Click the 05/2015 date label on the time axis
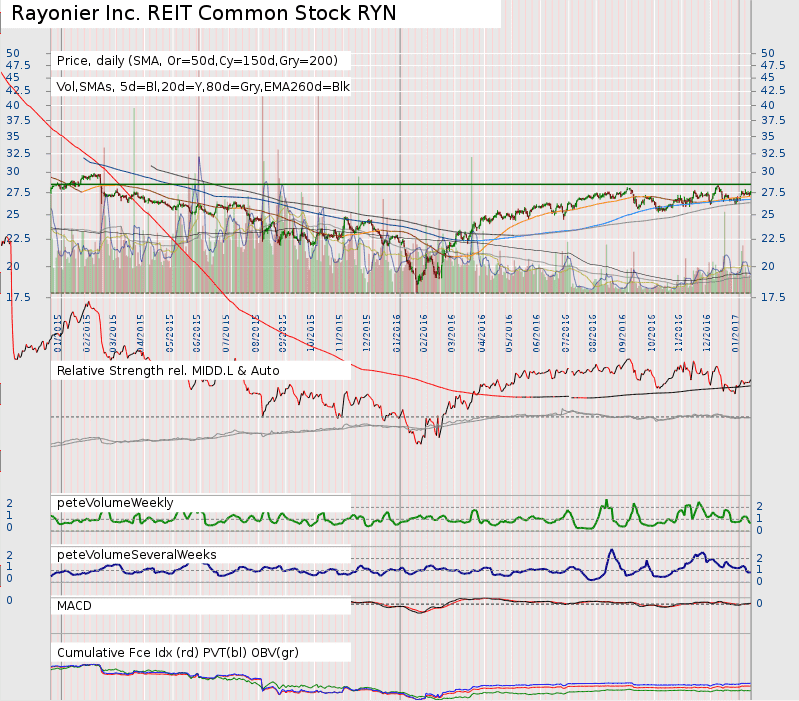Image resolution: width=799 pixels, height=701 pixels. point(170,333)
